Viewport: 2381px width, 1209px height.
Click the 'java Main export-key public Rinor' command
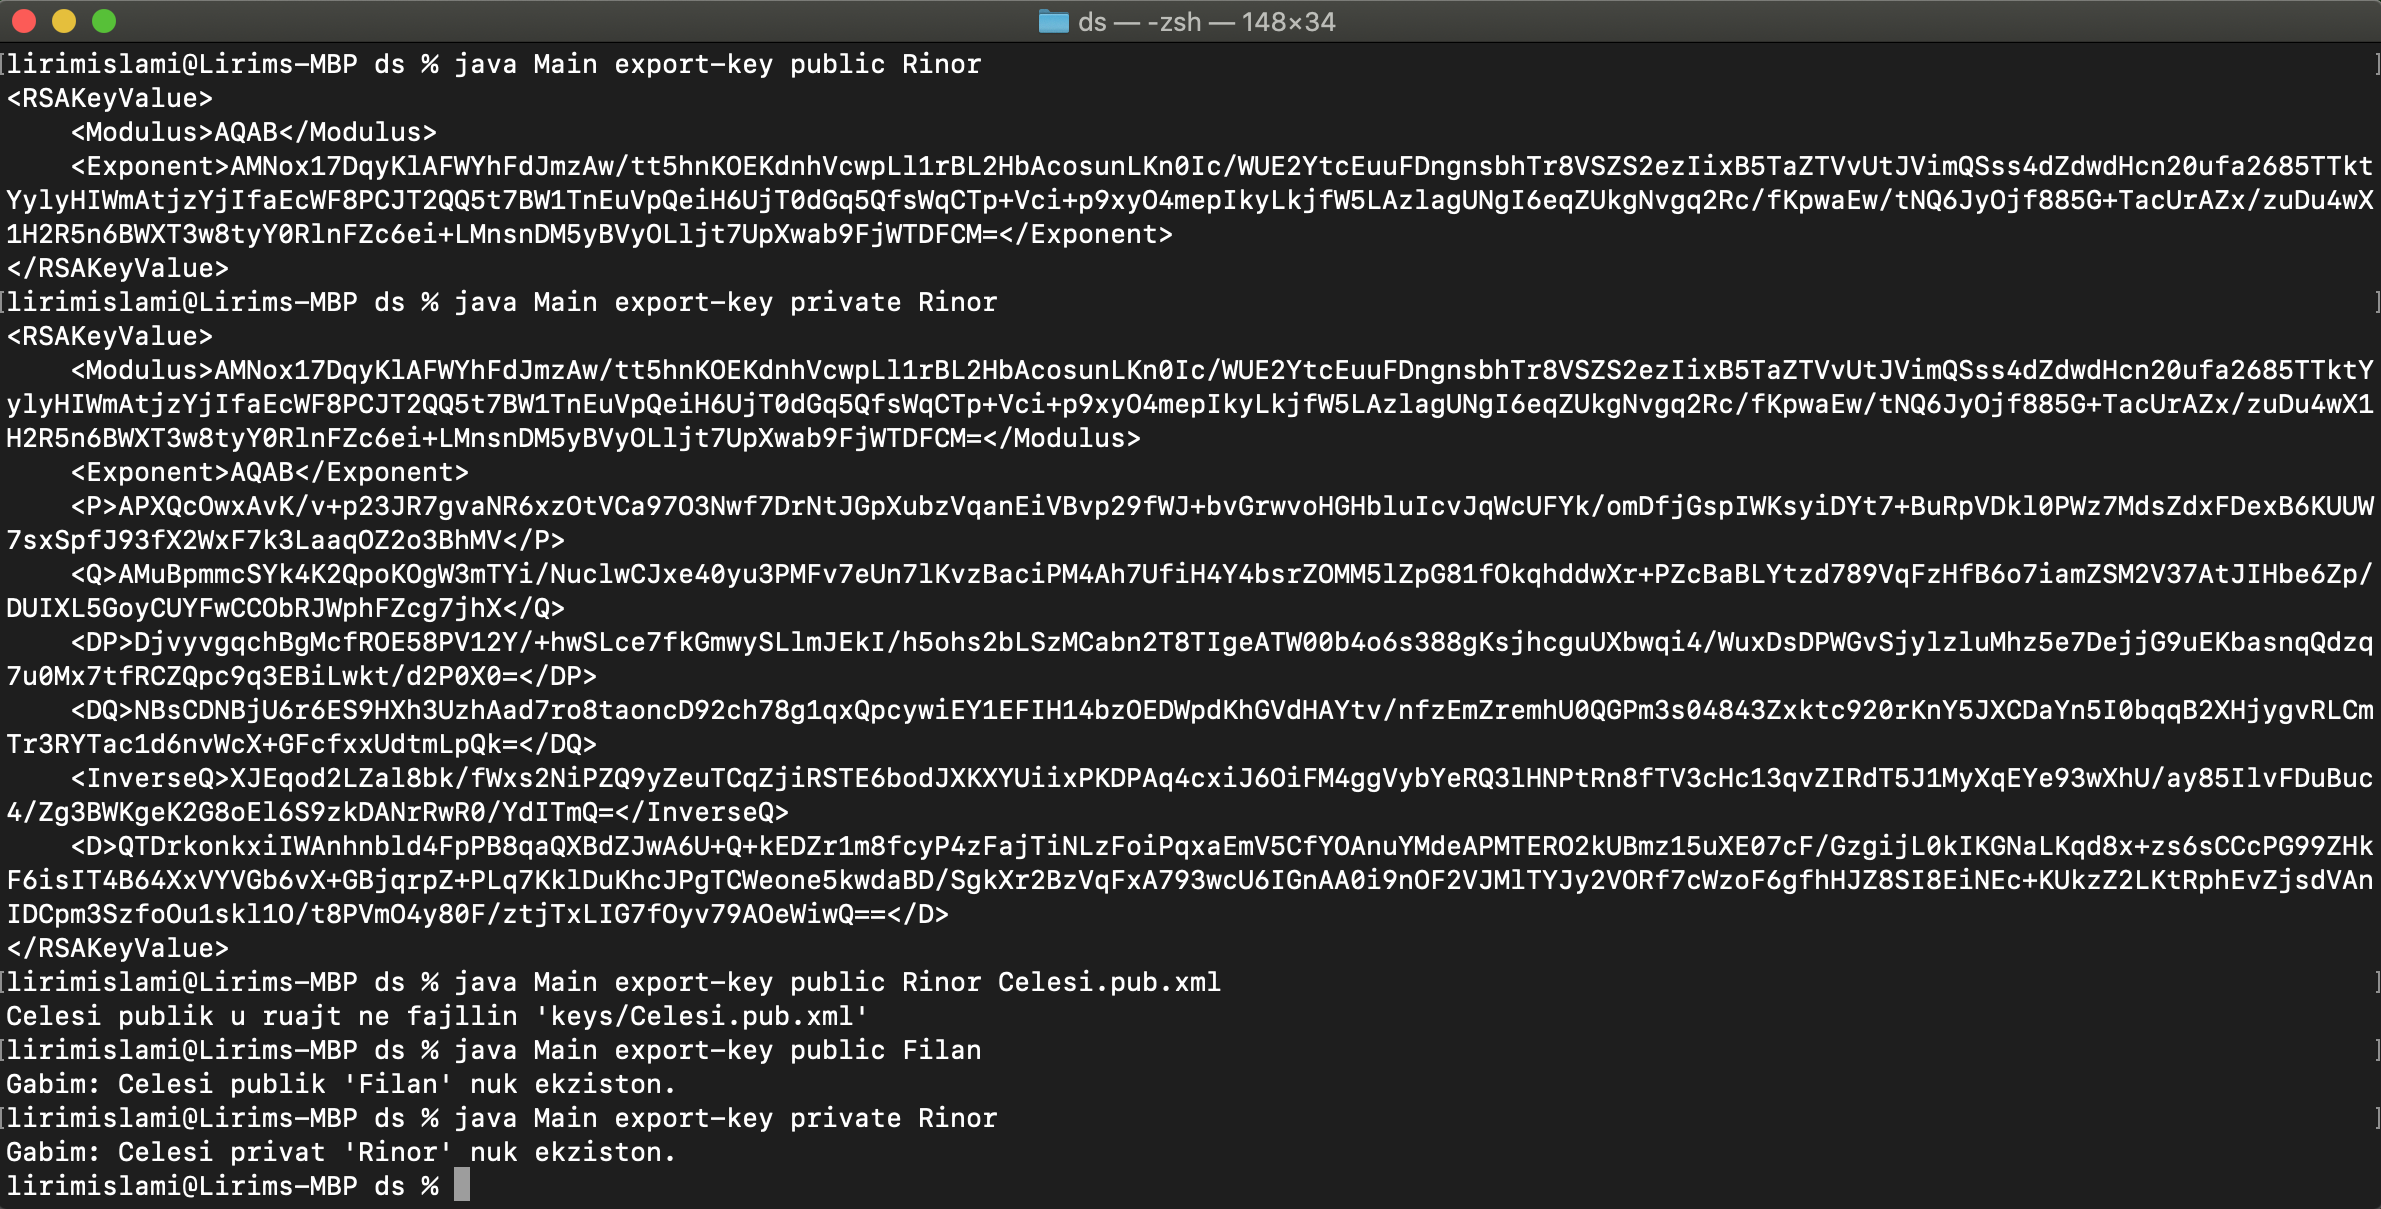718,63
